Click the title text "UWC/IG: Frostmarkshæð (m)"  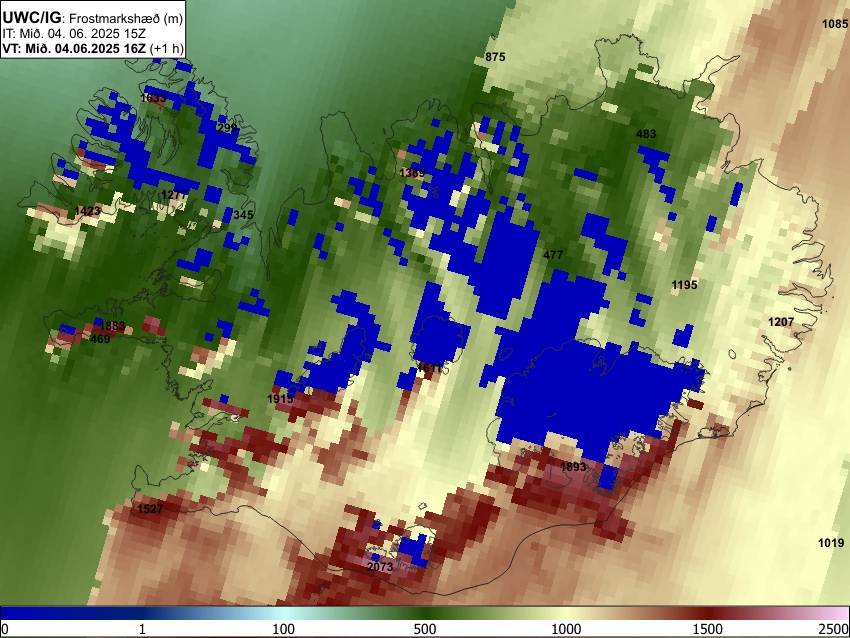(x=93, y=17)
